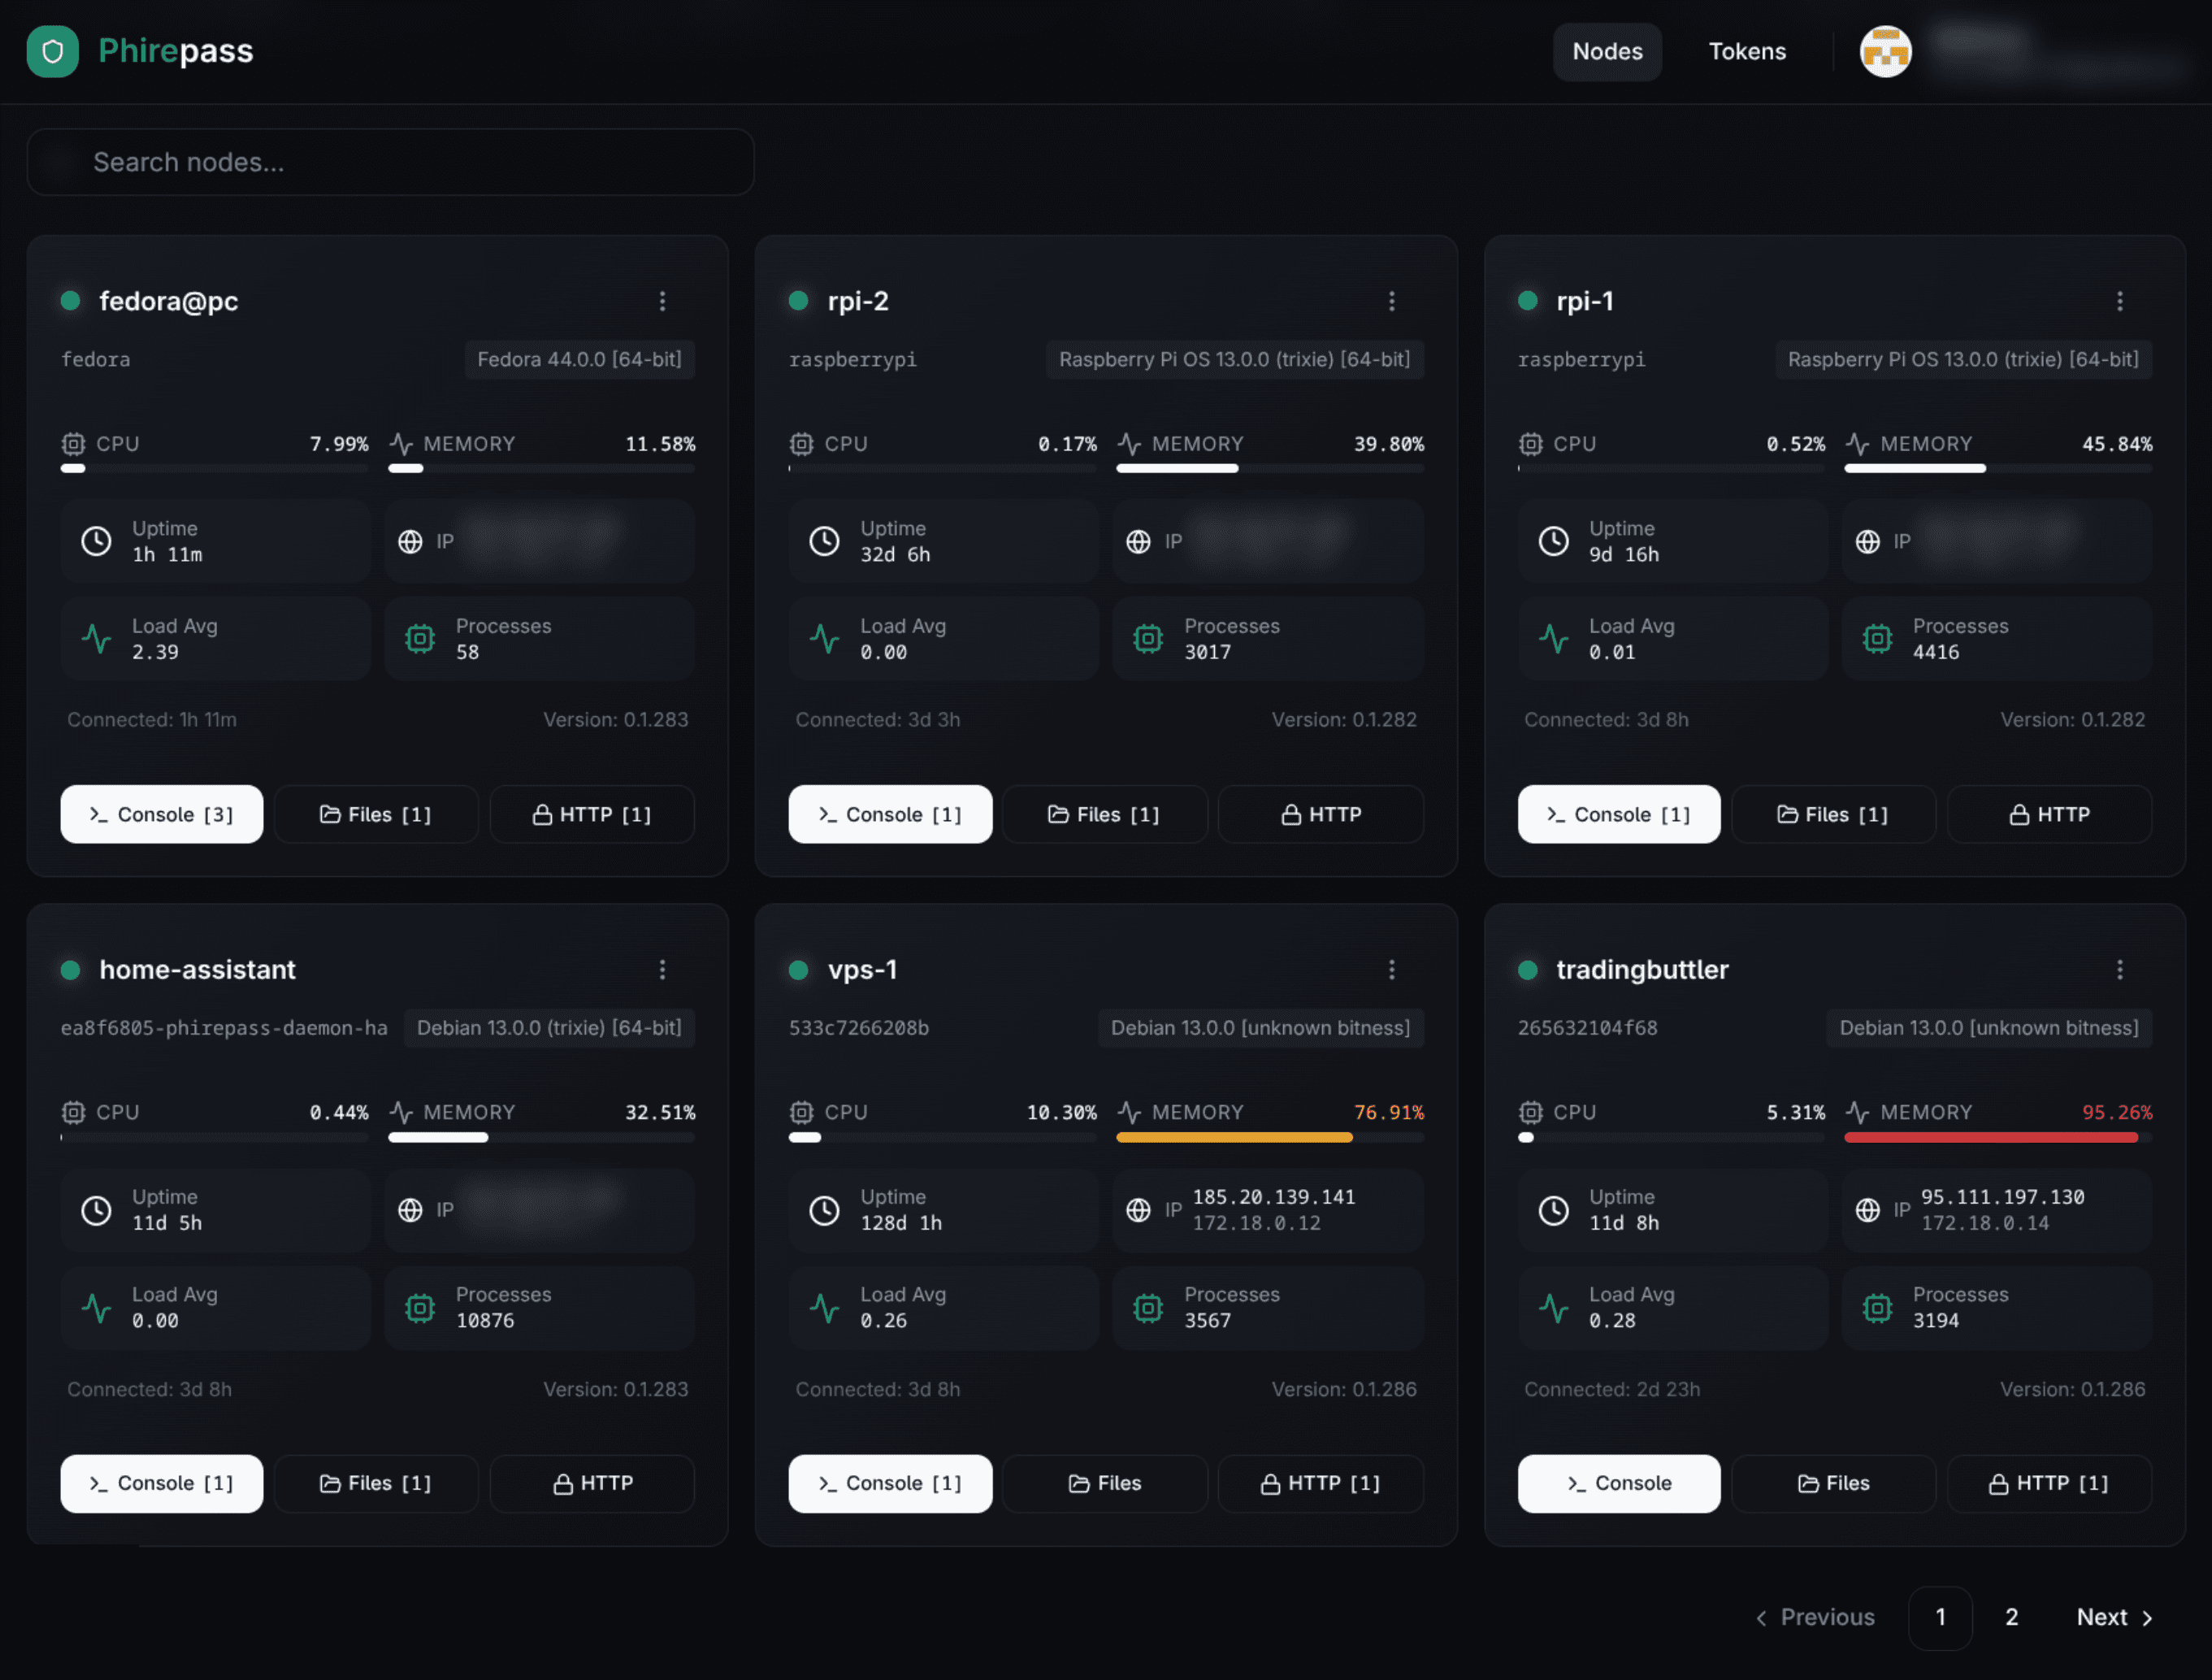2212x1680 pixels.
Task: Click the tradingbuttler Processes chip icon
Action: click(1877, 1307)
